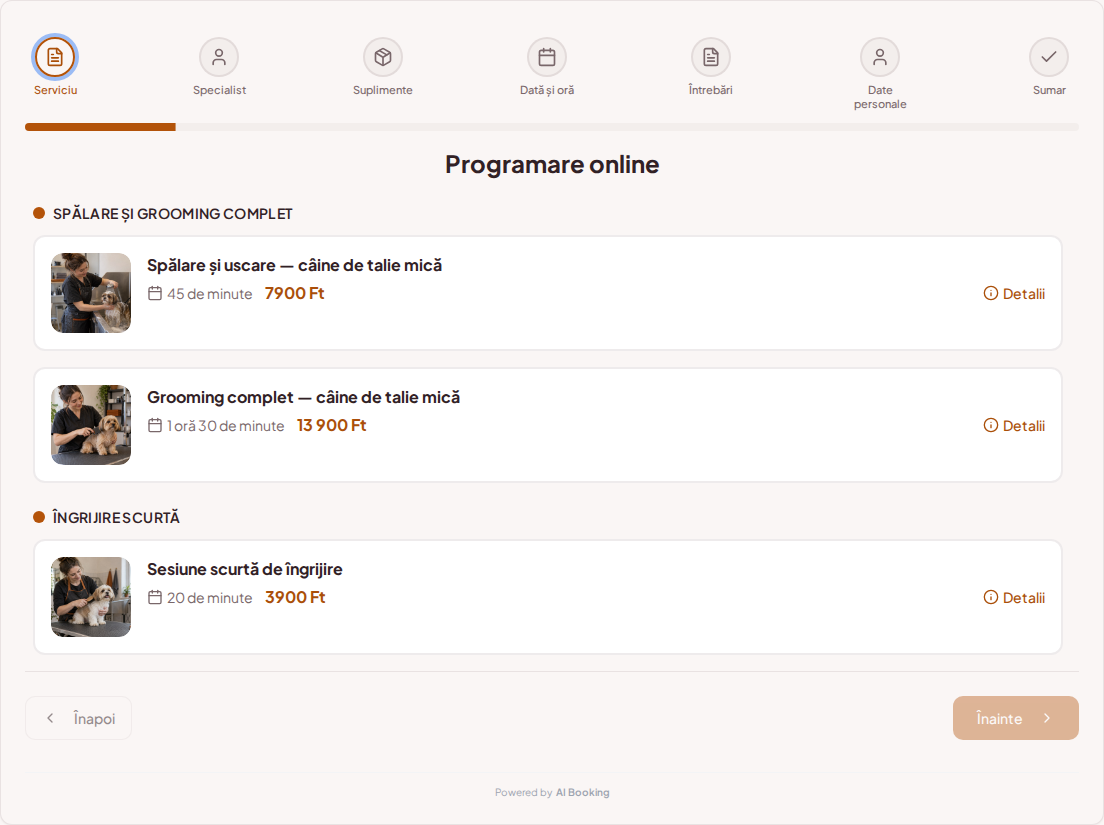Switch to the Sumar step label
Image resolution: width=1104 pixels, height=825 pixels.
point(1049,90)
